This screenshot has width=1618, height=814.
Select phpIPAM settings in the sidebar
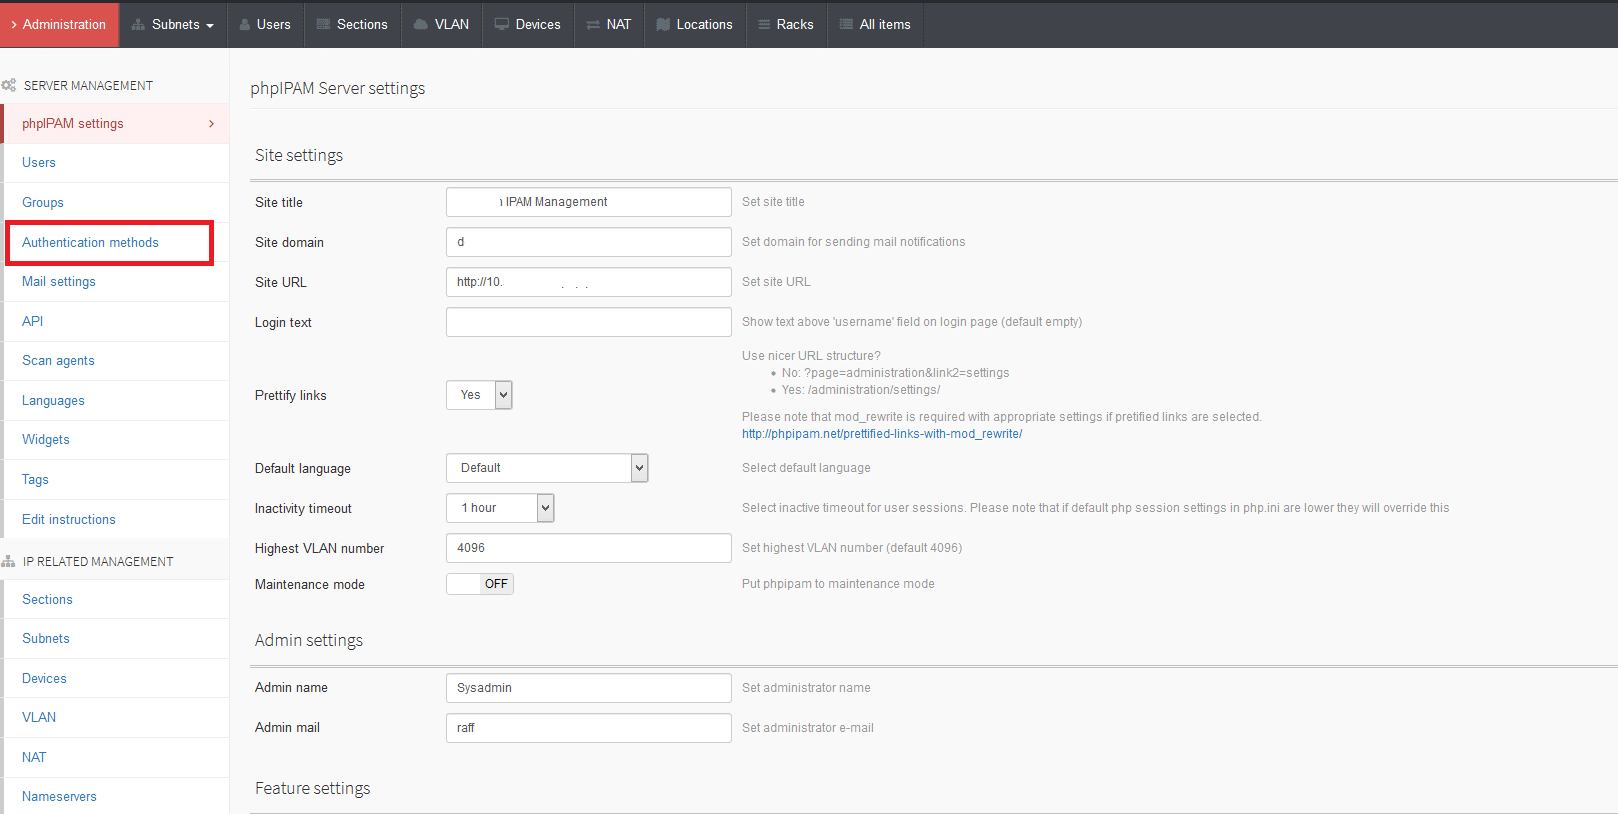pos(116,124)
